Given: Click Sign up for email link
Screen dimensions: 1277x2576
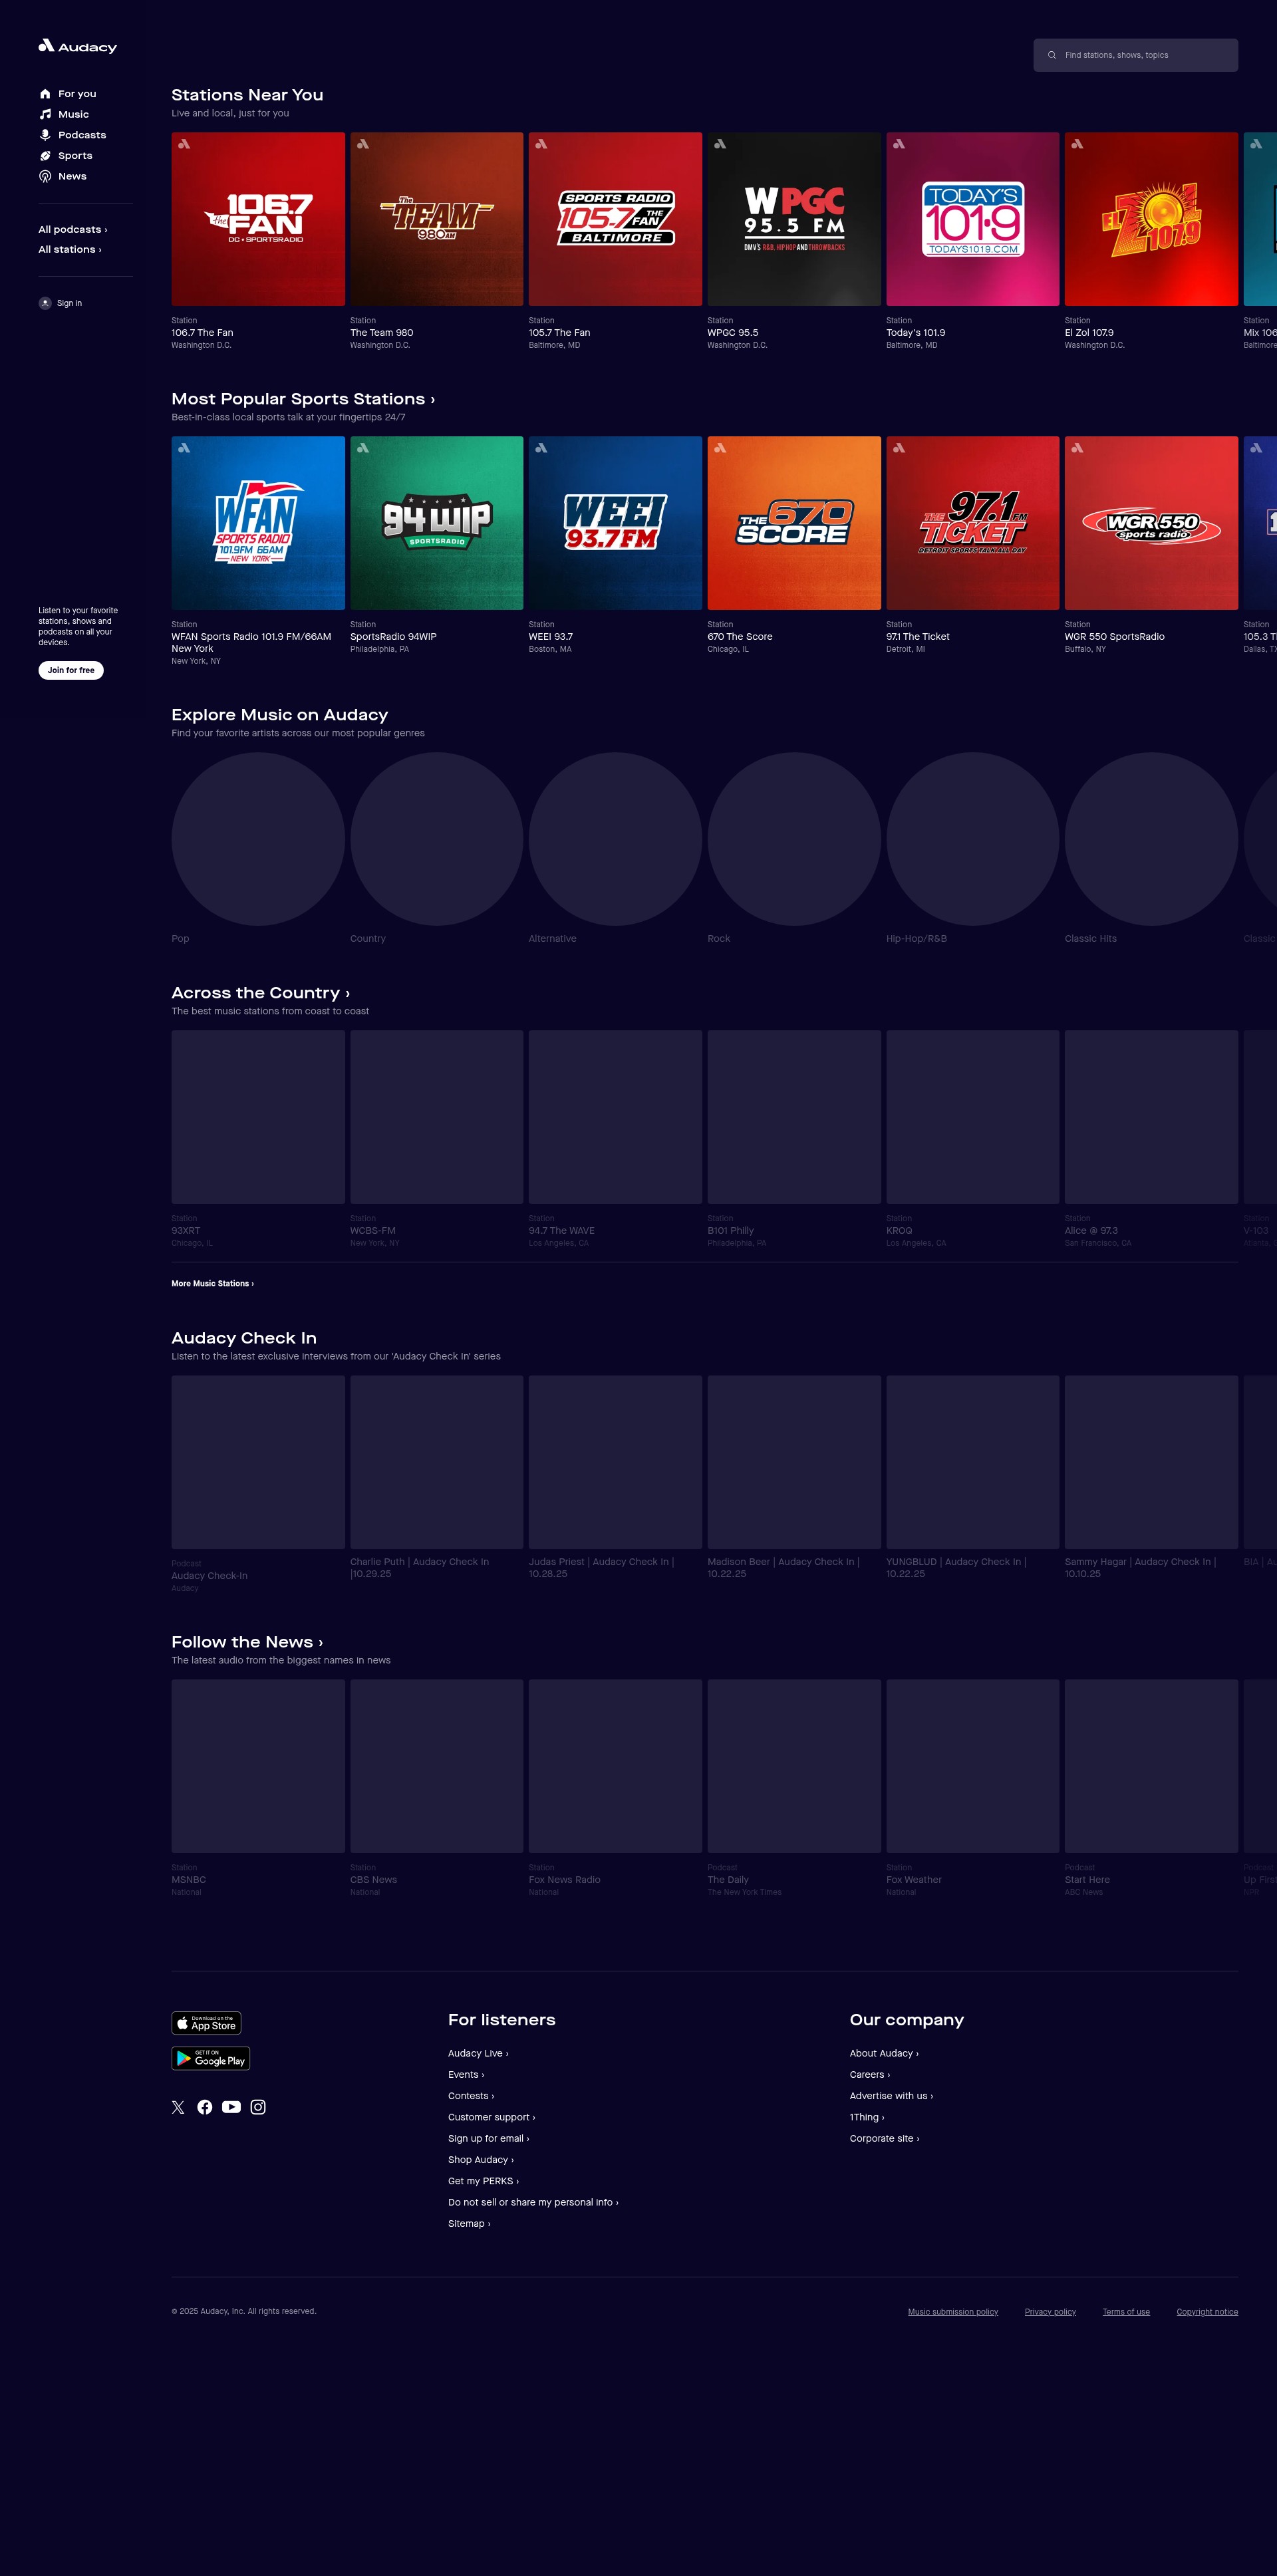Looking at the screenshot, I should point(489,2138).
